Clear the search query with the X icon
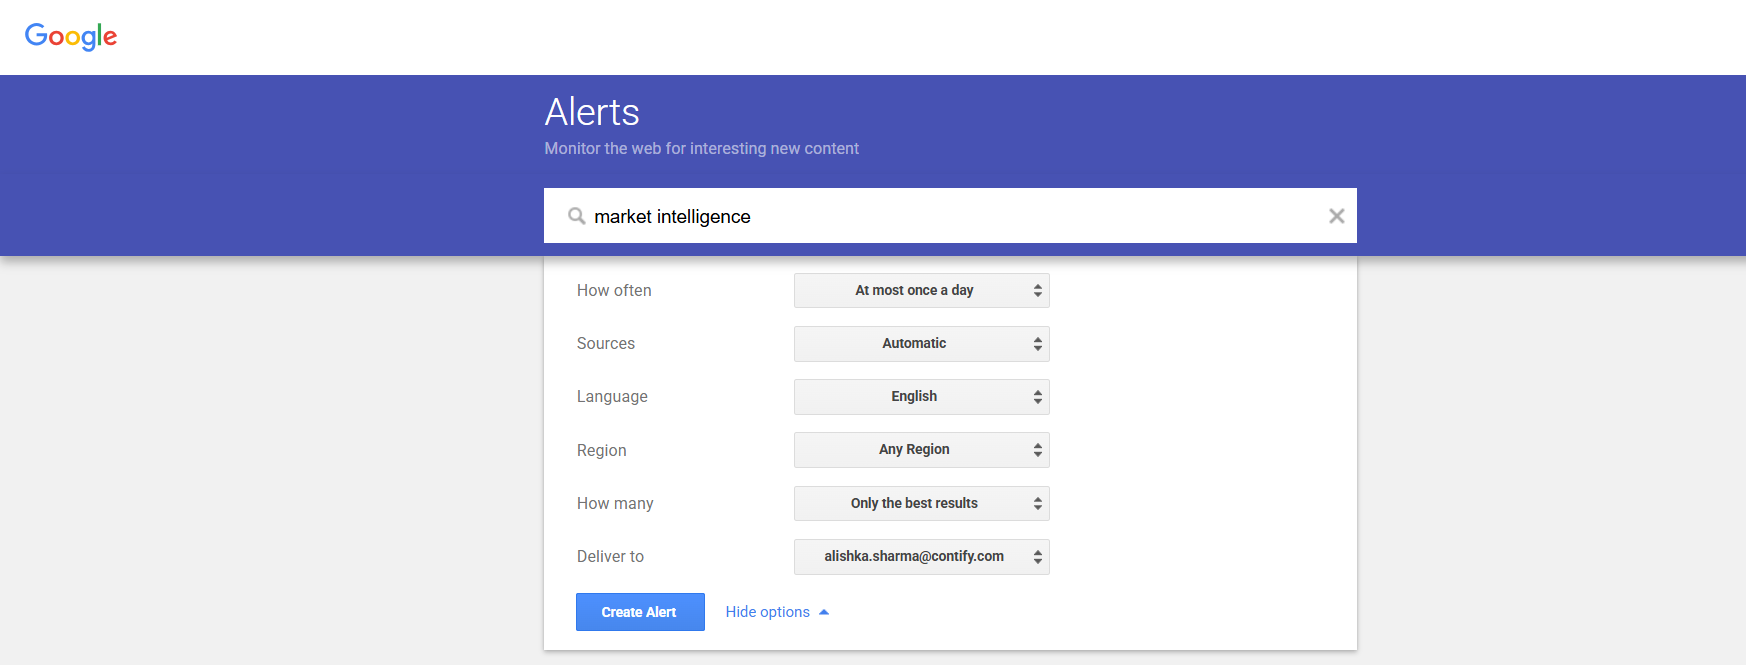This screenshot has width=1746, height=665. [1336, 216]
